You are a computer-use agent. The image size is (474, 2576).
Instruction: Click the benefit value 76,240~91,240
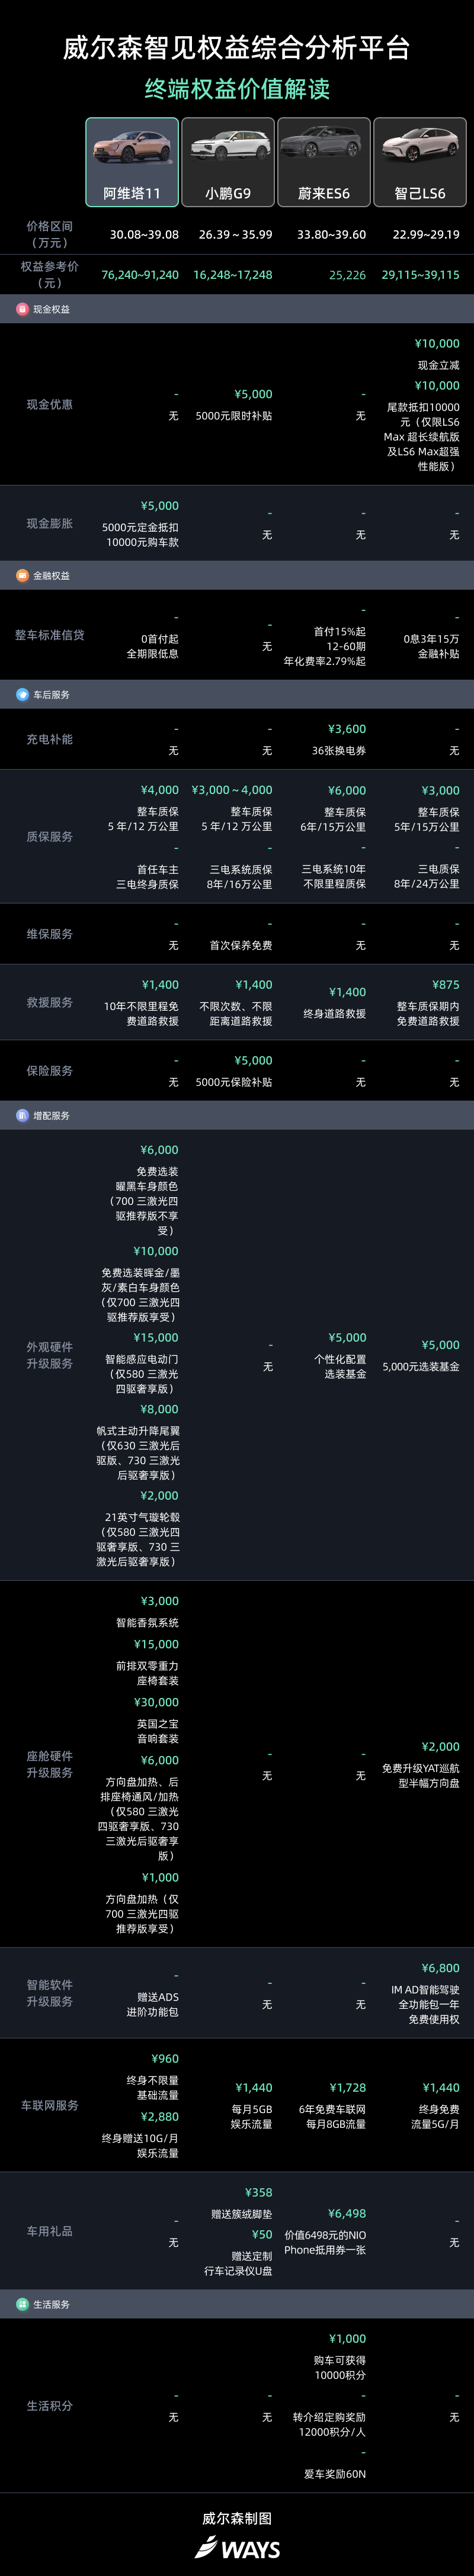tap(140, 275)
